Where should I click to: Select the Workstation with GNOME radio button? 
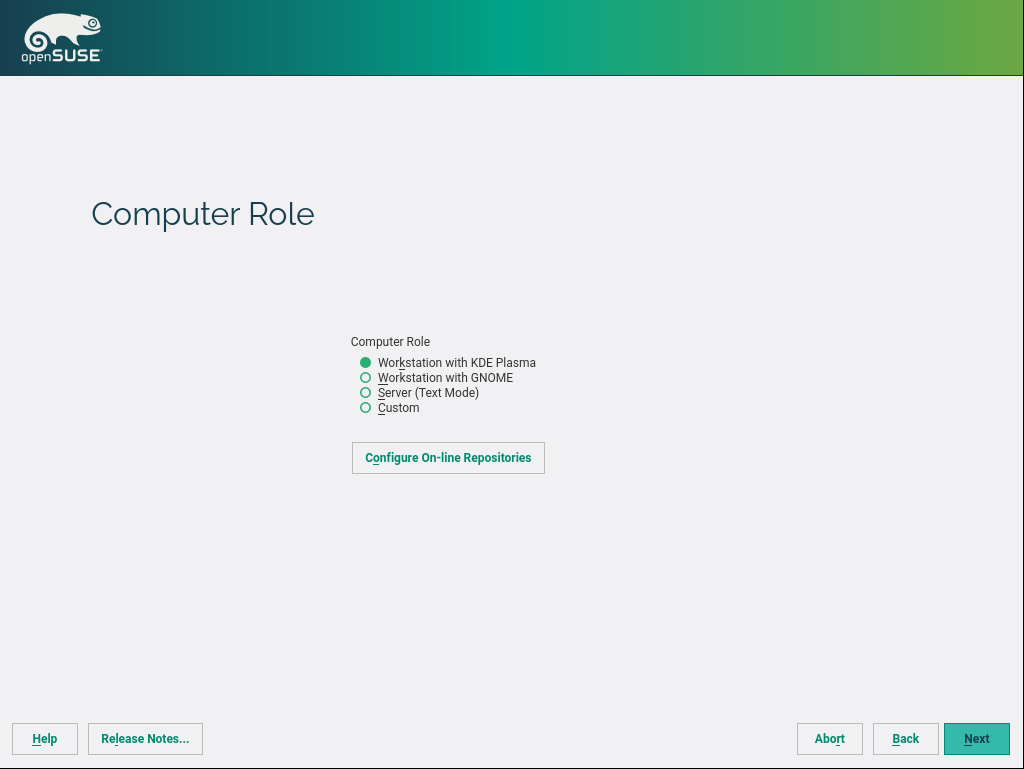366,378
